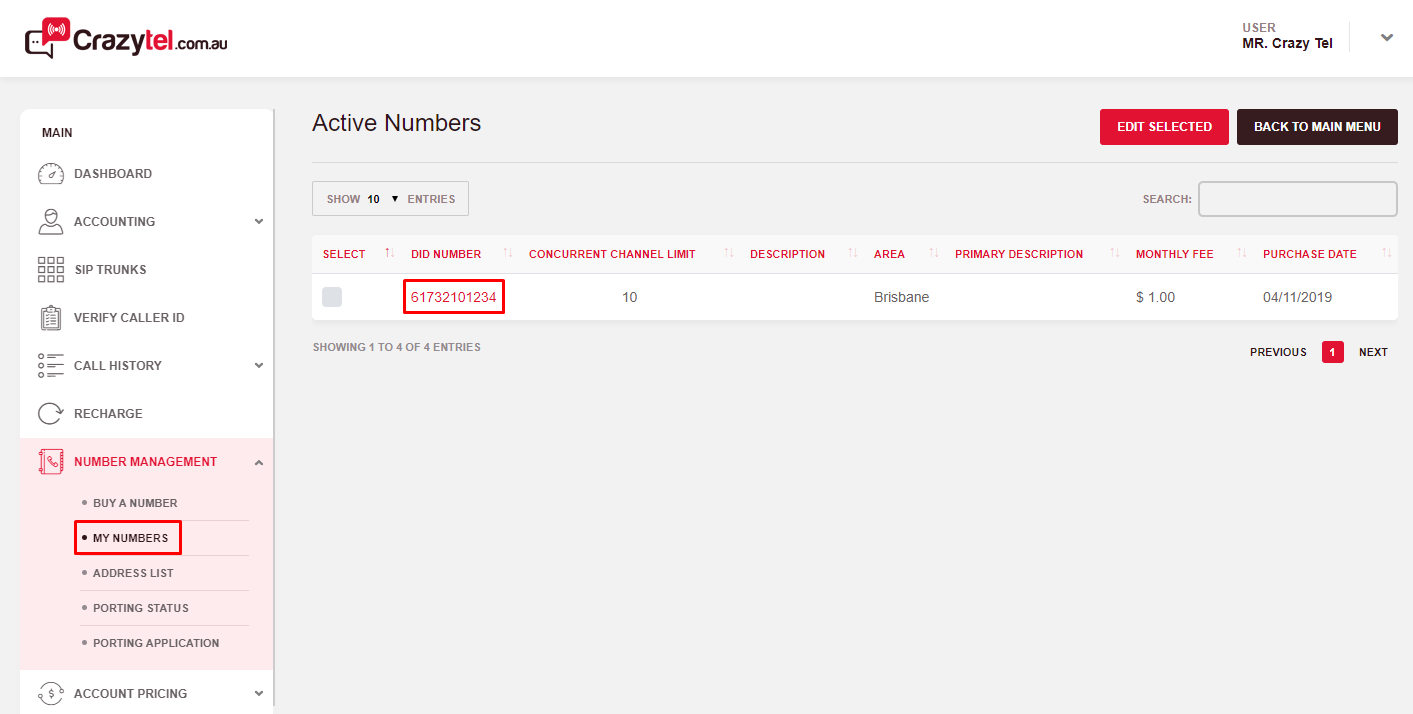Click the Edit Selected button

[x=1164, y=127]
